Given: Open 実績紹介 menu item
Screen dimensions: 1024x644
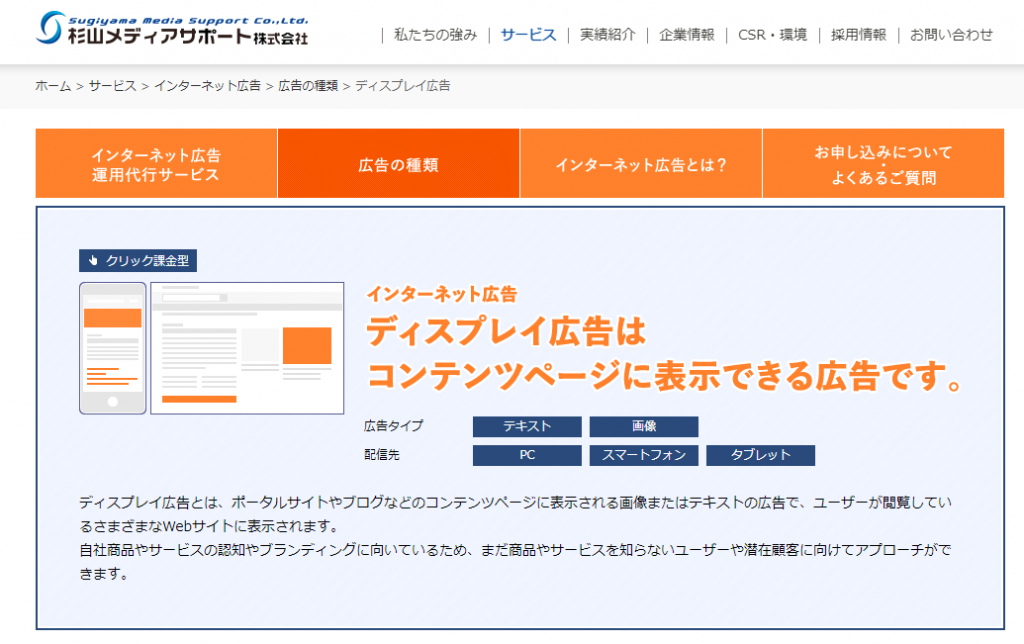Looking at the screenshot, I should point(607,35).
